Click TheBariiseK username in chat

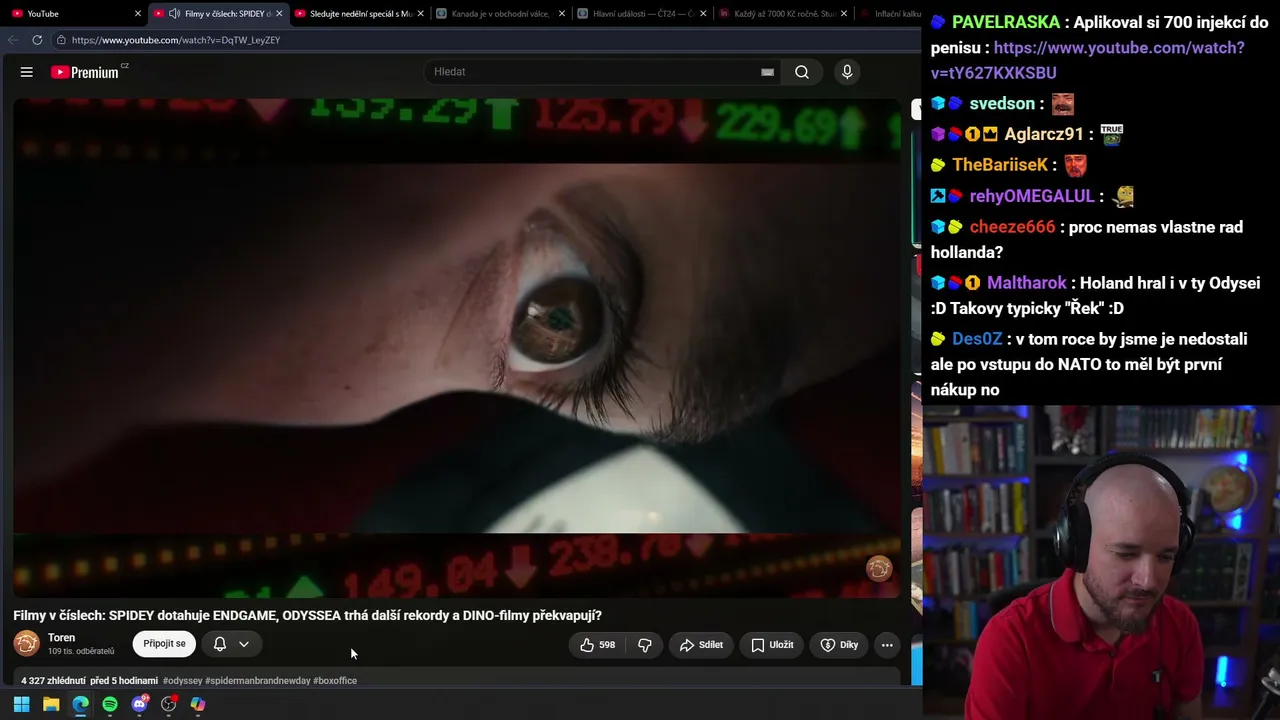[1000, 165]
